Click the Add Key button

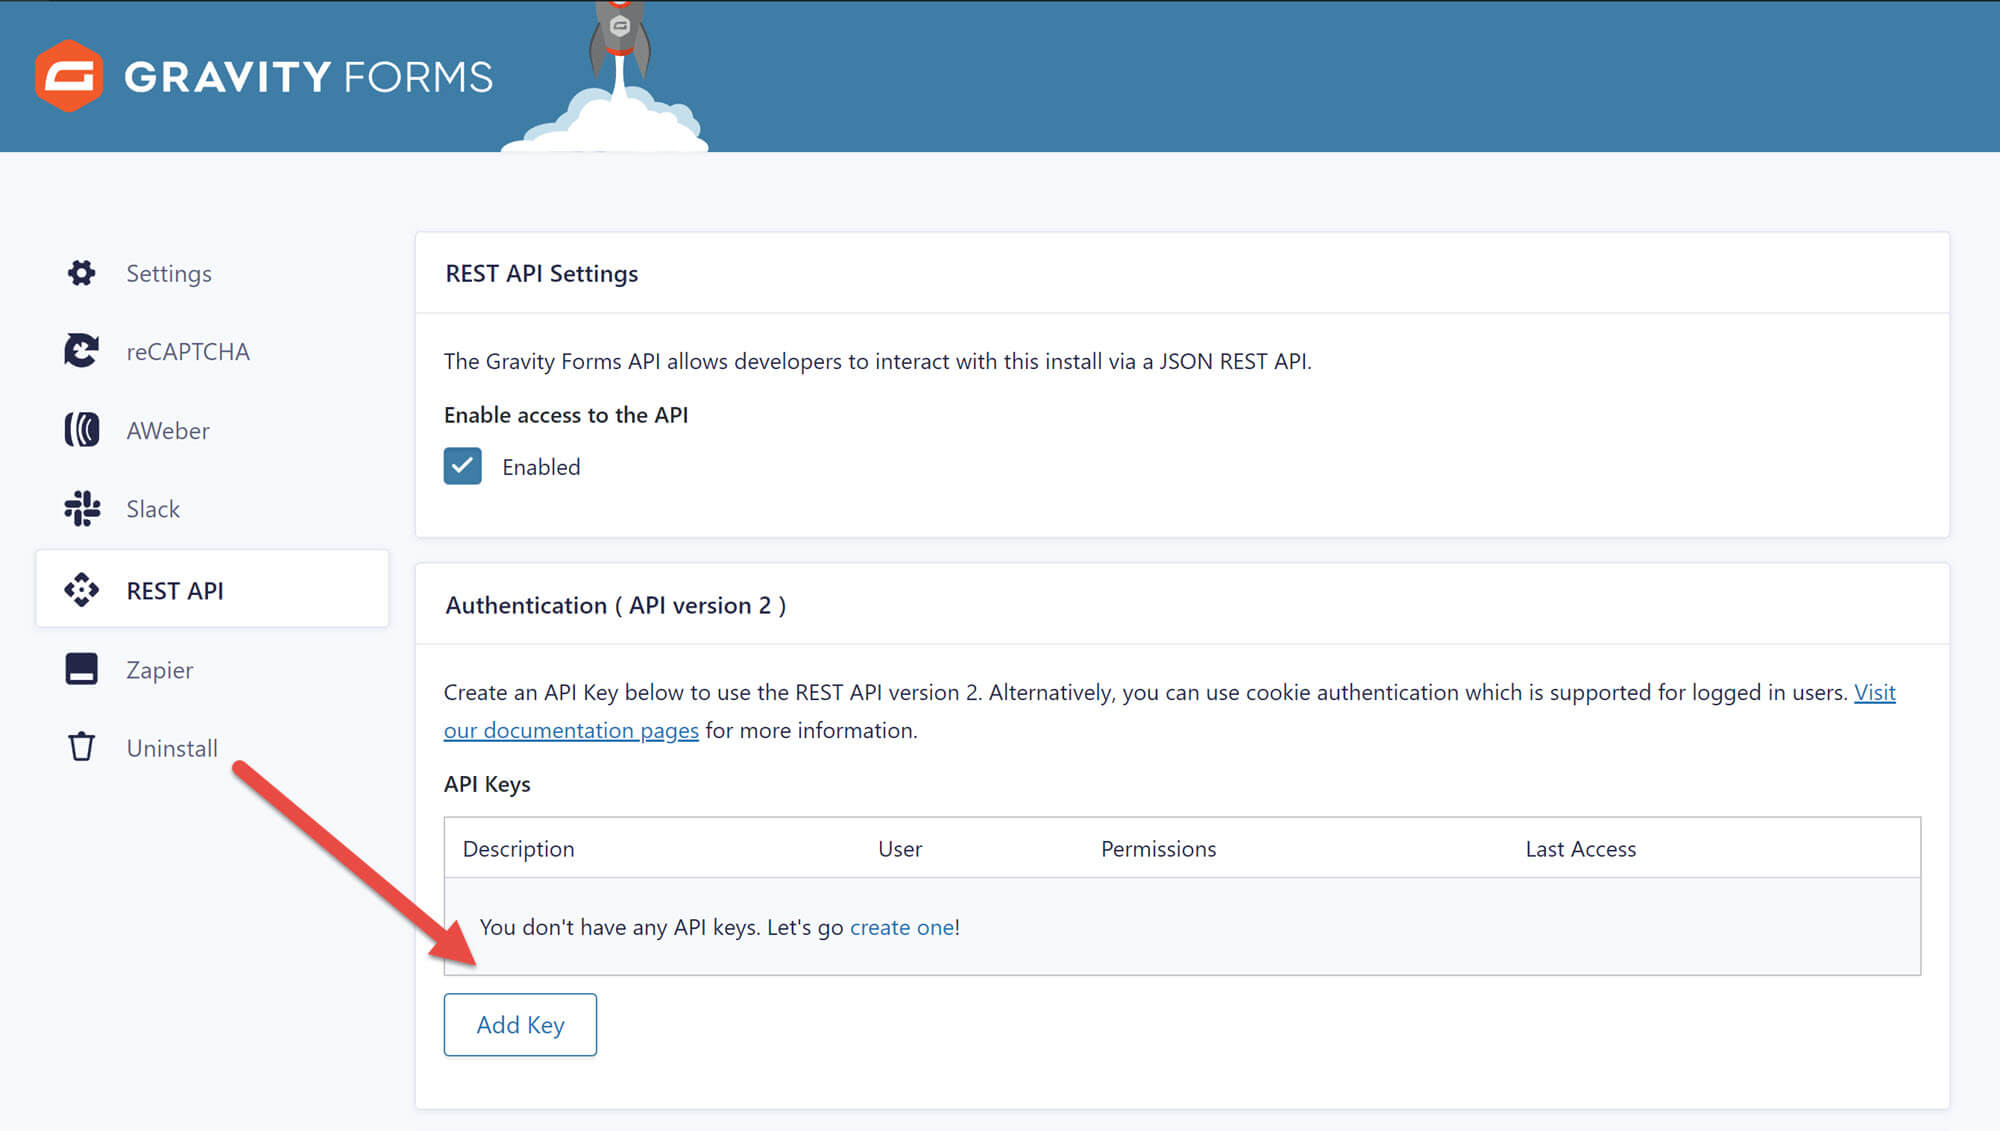pyautogui.click(x=520, y=1025)
